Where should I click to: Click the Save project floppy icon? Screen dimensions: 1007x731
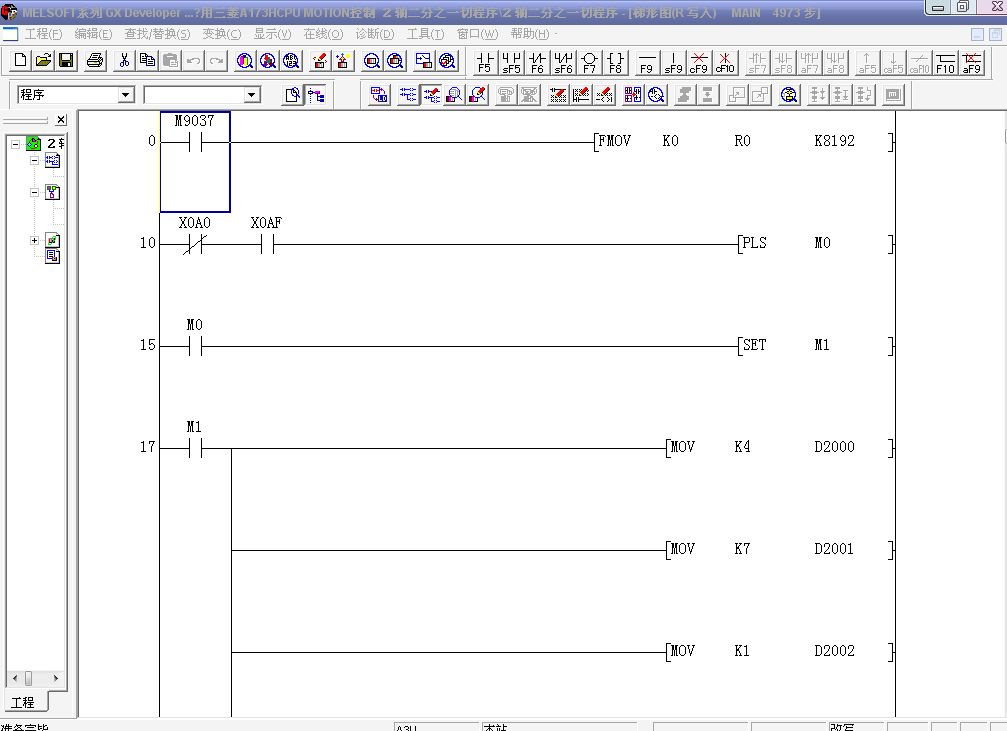tap(66, 61)
